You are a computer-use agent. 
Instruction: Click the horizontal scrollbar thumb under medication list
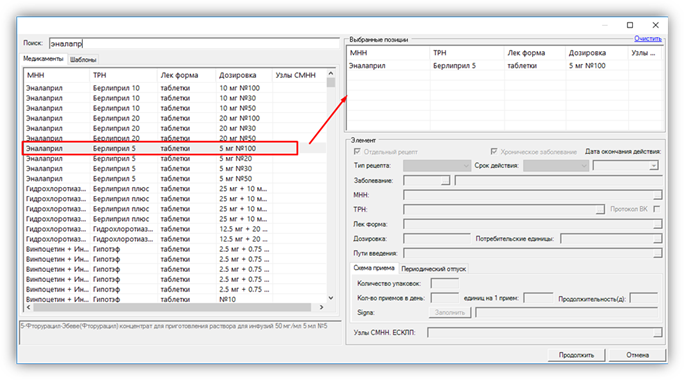tap(172, 307)
